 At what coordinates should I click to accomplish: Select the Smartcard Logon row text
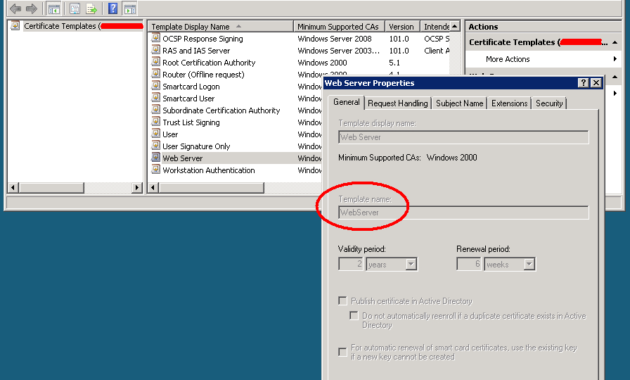(x=191, y=86)
